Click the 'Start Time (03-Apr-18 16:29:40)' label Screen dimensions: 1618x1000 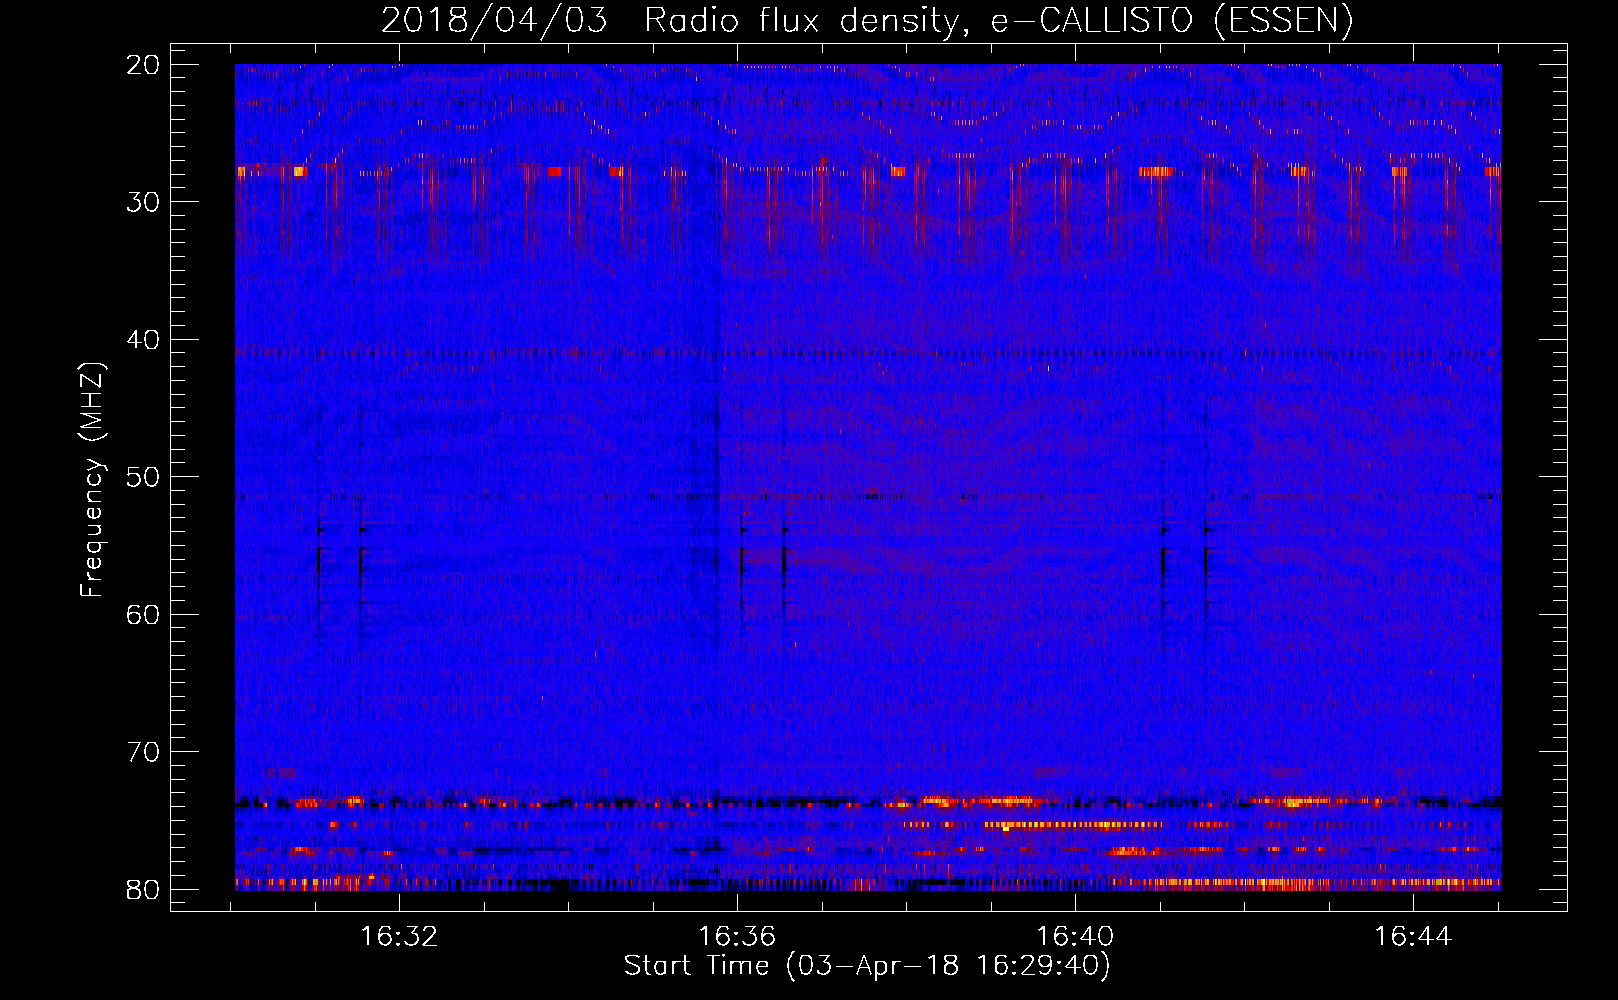click(867, 966)
